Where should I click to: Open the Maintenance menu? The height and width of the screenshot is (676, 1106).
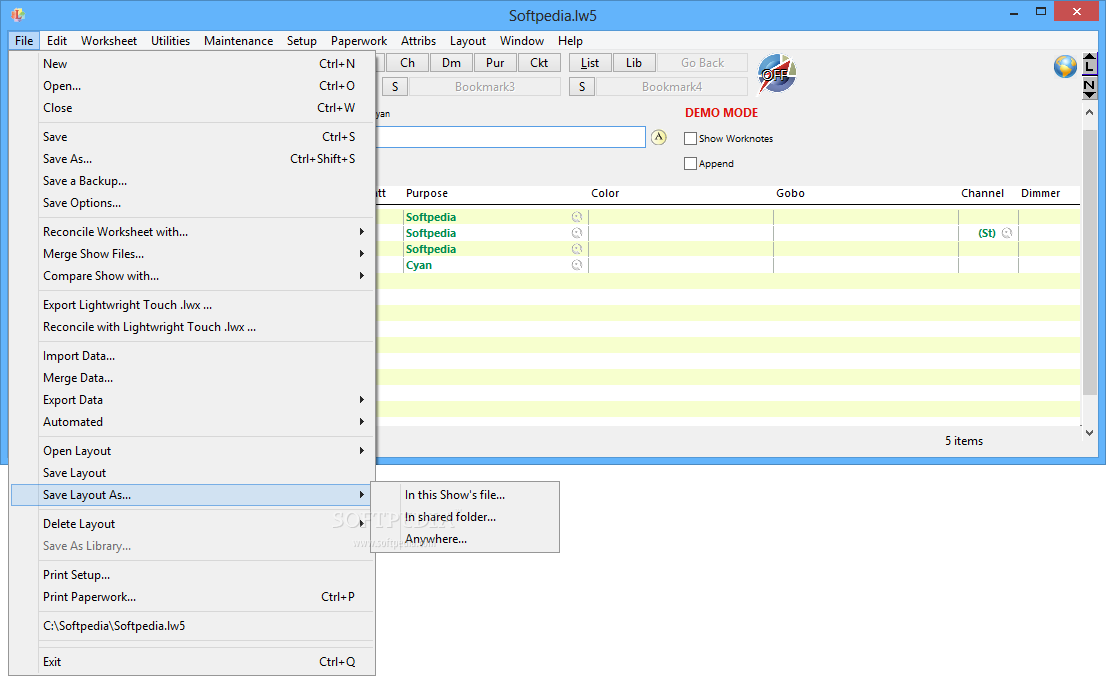tap(238, 40)
